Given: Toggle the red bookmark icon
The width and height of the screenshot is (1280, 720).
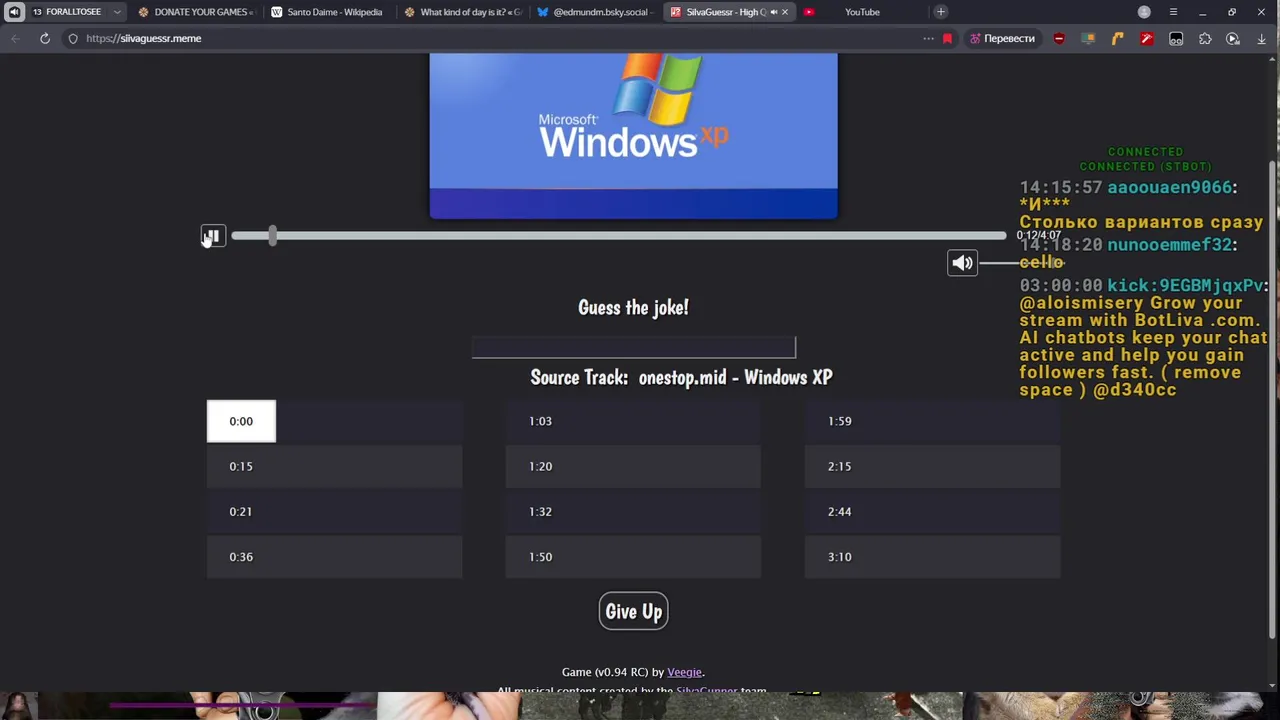Looking at the screenshot, I should click(x=947, y=38).
